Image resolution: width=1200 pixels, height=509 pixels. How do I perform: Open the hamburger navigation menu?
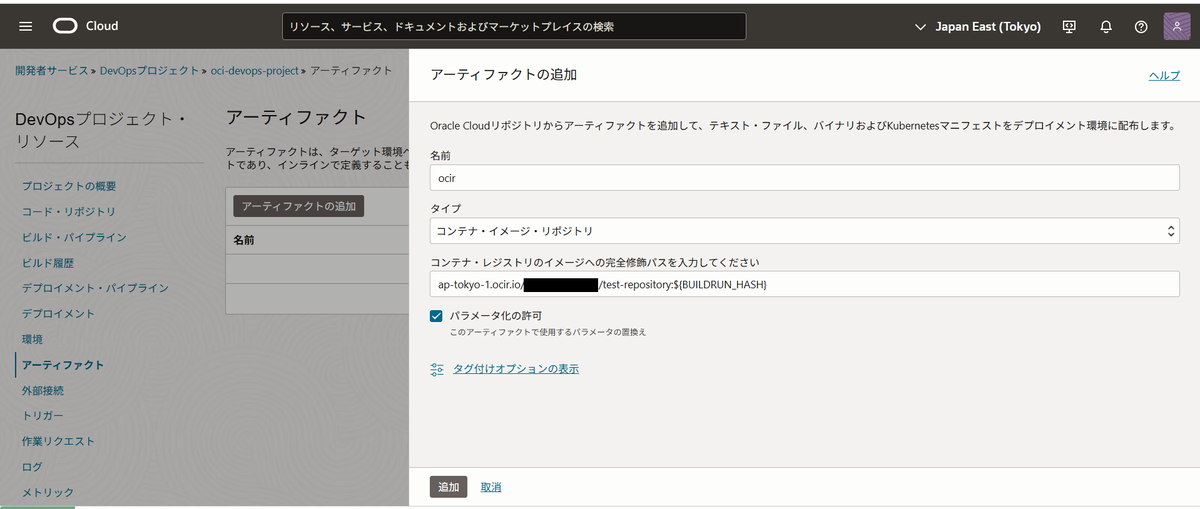(26, 26)
